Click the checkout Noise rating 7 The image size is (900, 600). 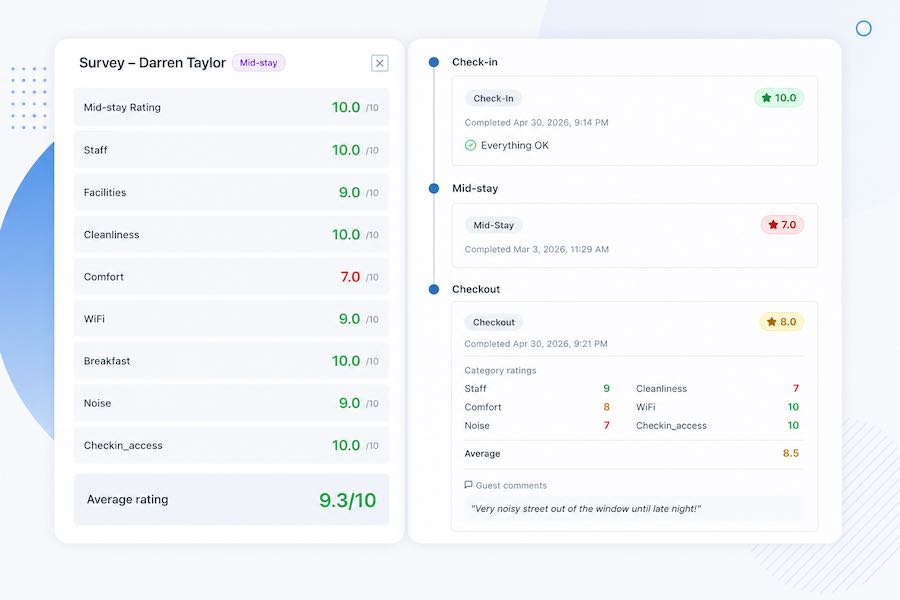(606, 425)
